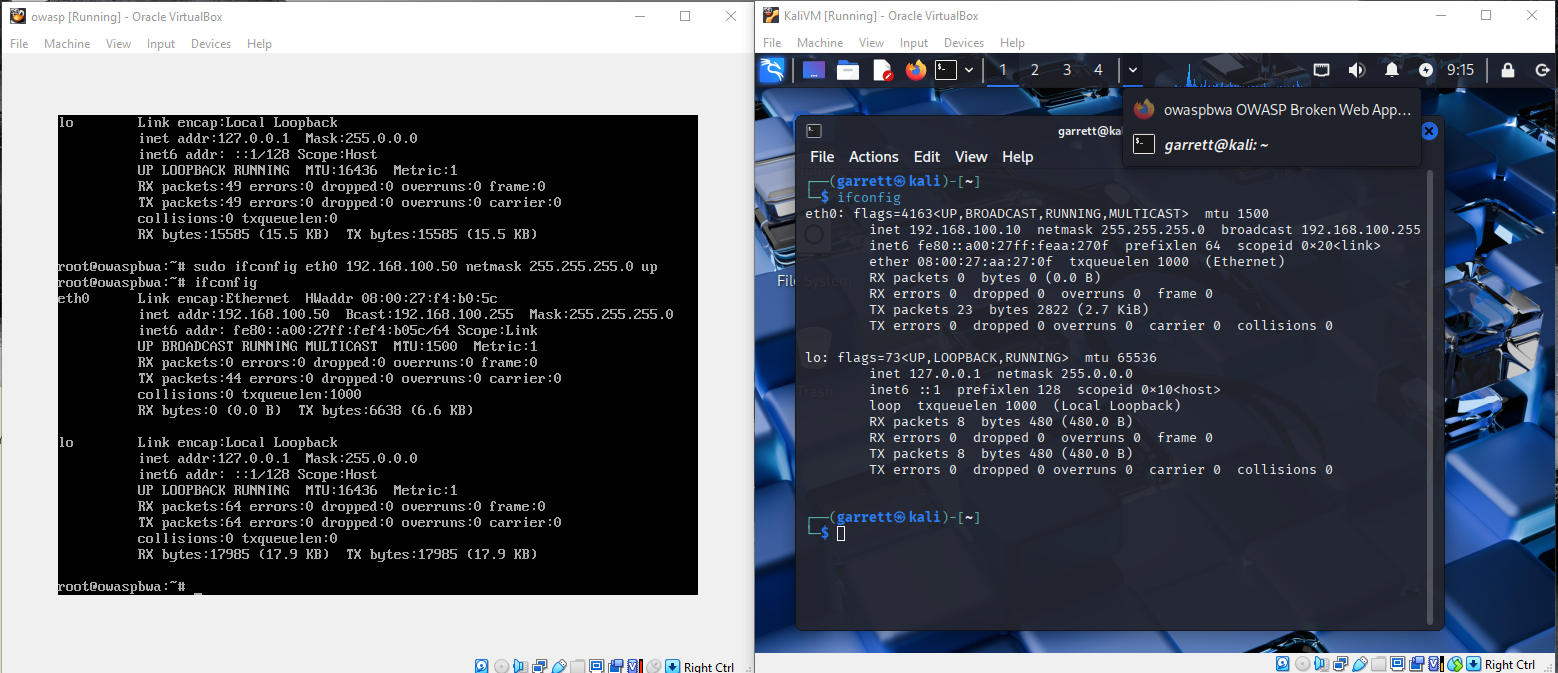Click the network adapter icon in KaliVM status bar
Screen dimensions: 1558x673
1340,664
